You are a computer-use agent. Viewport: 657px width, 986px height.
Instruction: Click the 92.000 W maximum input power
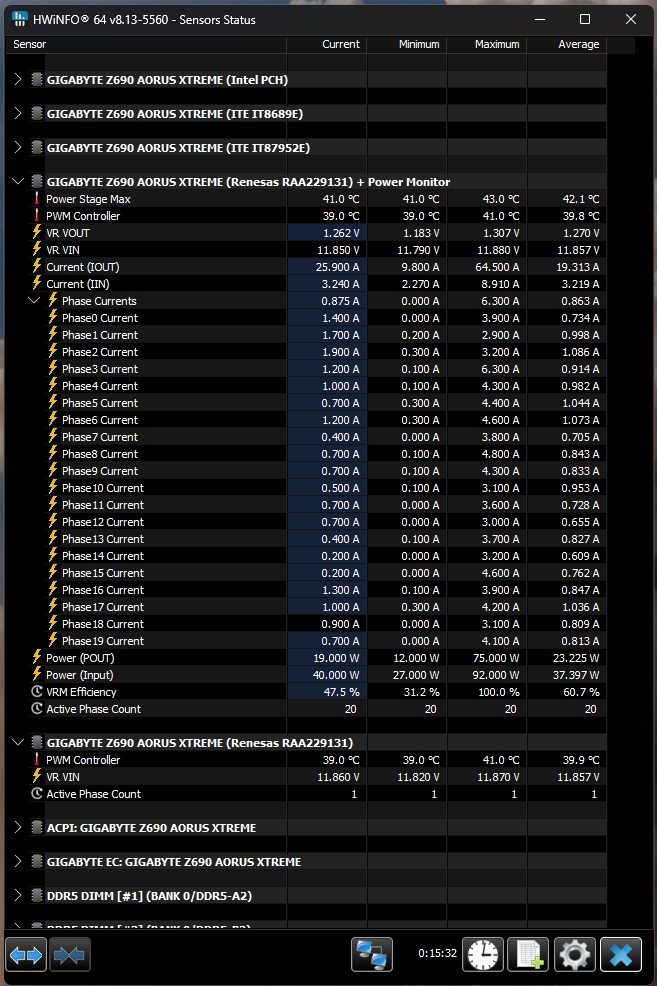coord(497,675)
